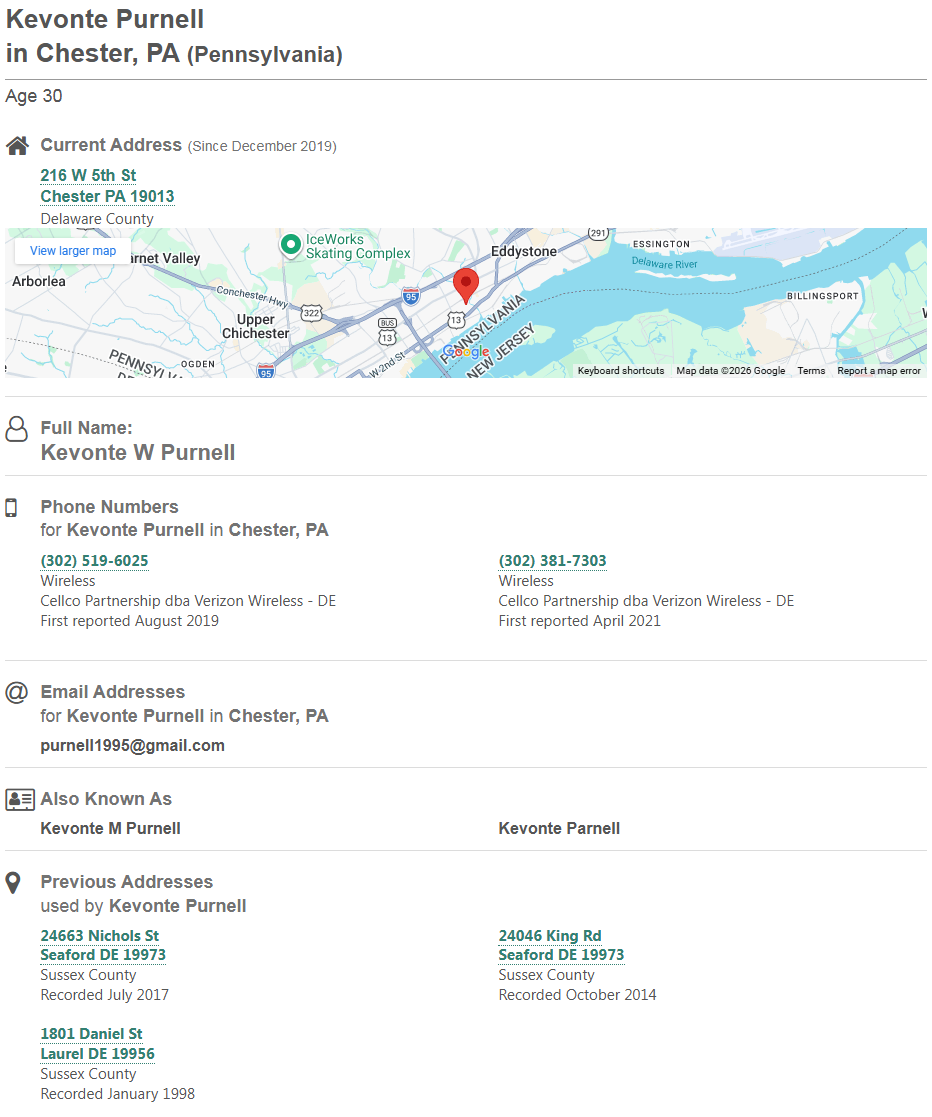
Task: Open the 1801 Daniel St previous address
Action: coord(91,1034)
